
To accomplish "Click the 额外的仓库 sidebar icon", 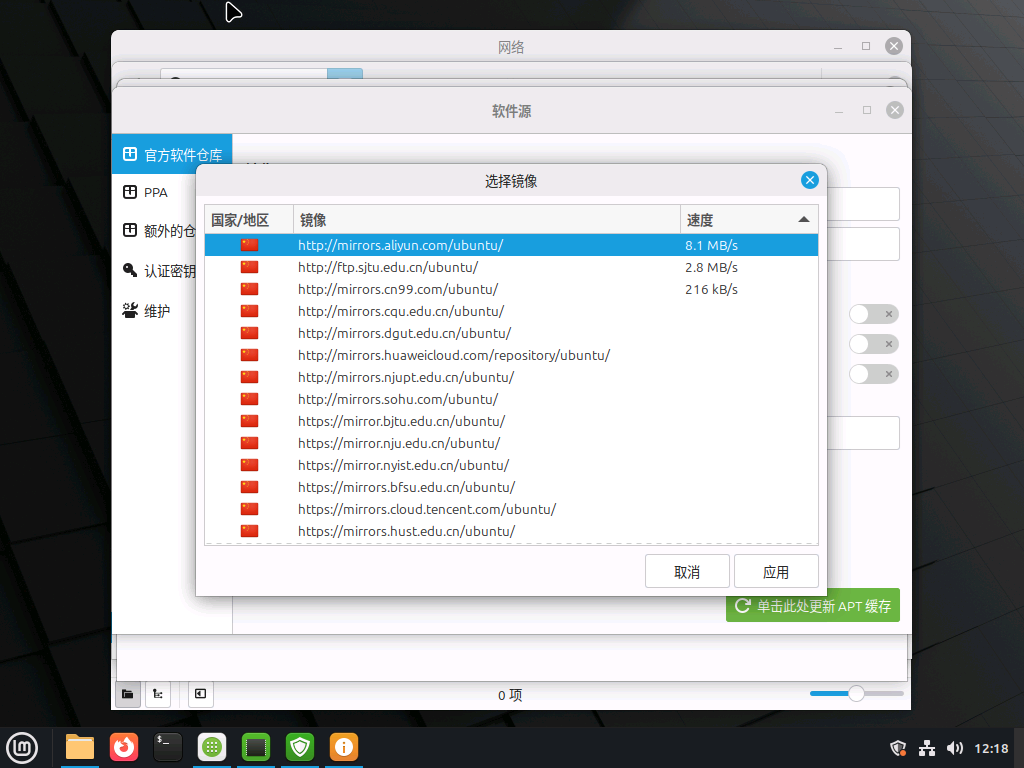I will (130, 230).
